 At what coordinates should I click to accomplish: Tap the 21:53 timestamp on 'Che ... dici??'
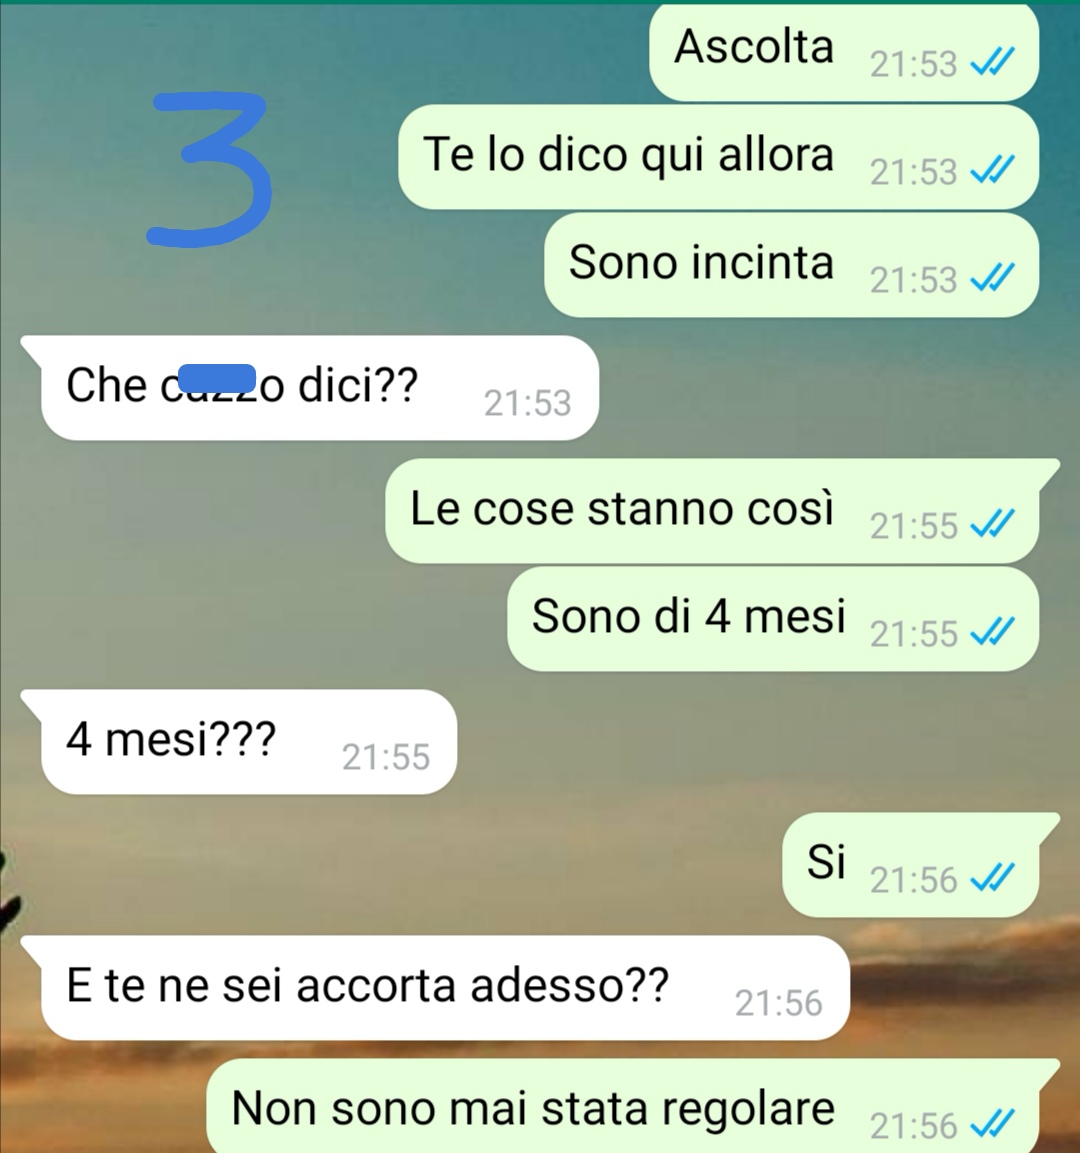[x=527, y=403]
